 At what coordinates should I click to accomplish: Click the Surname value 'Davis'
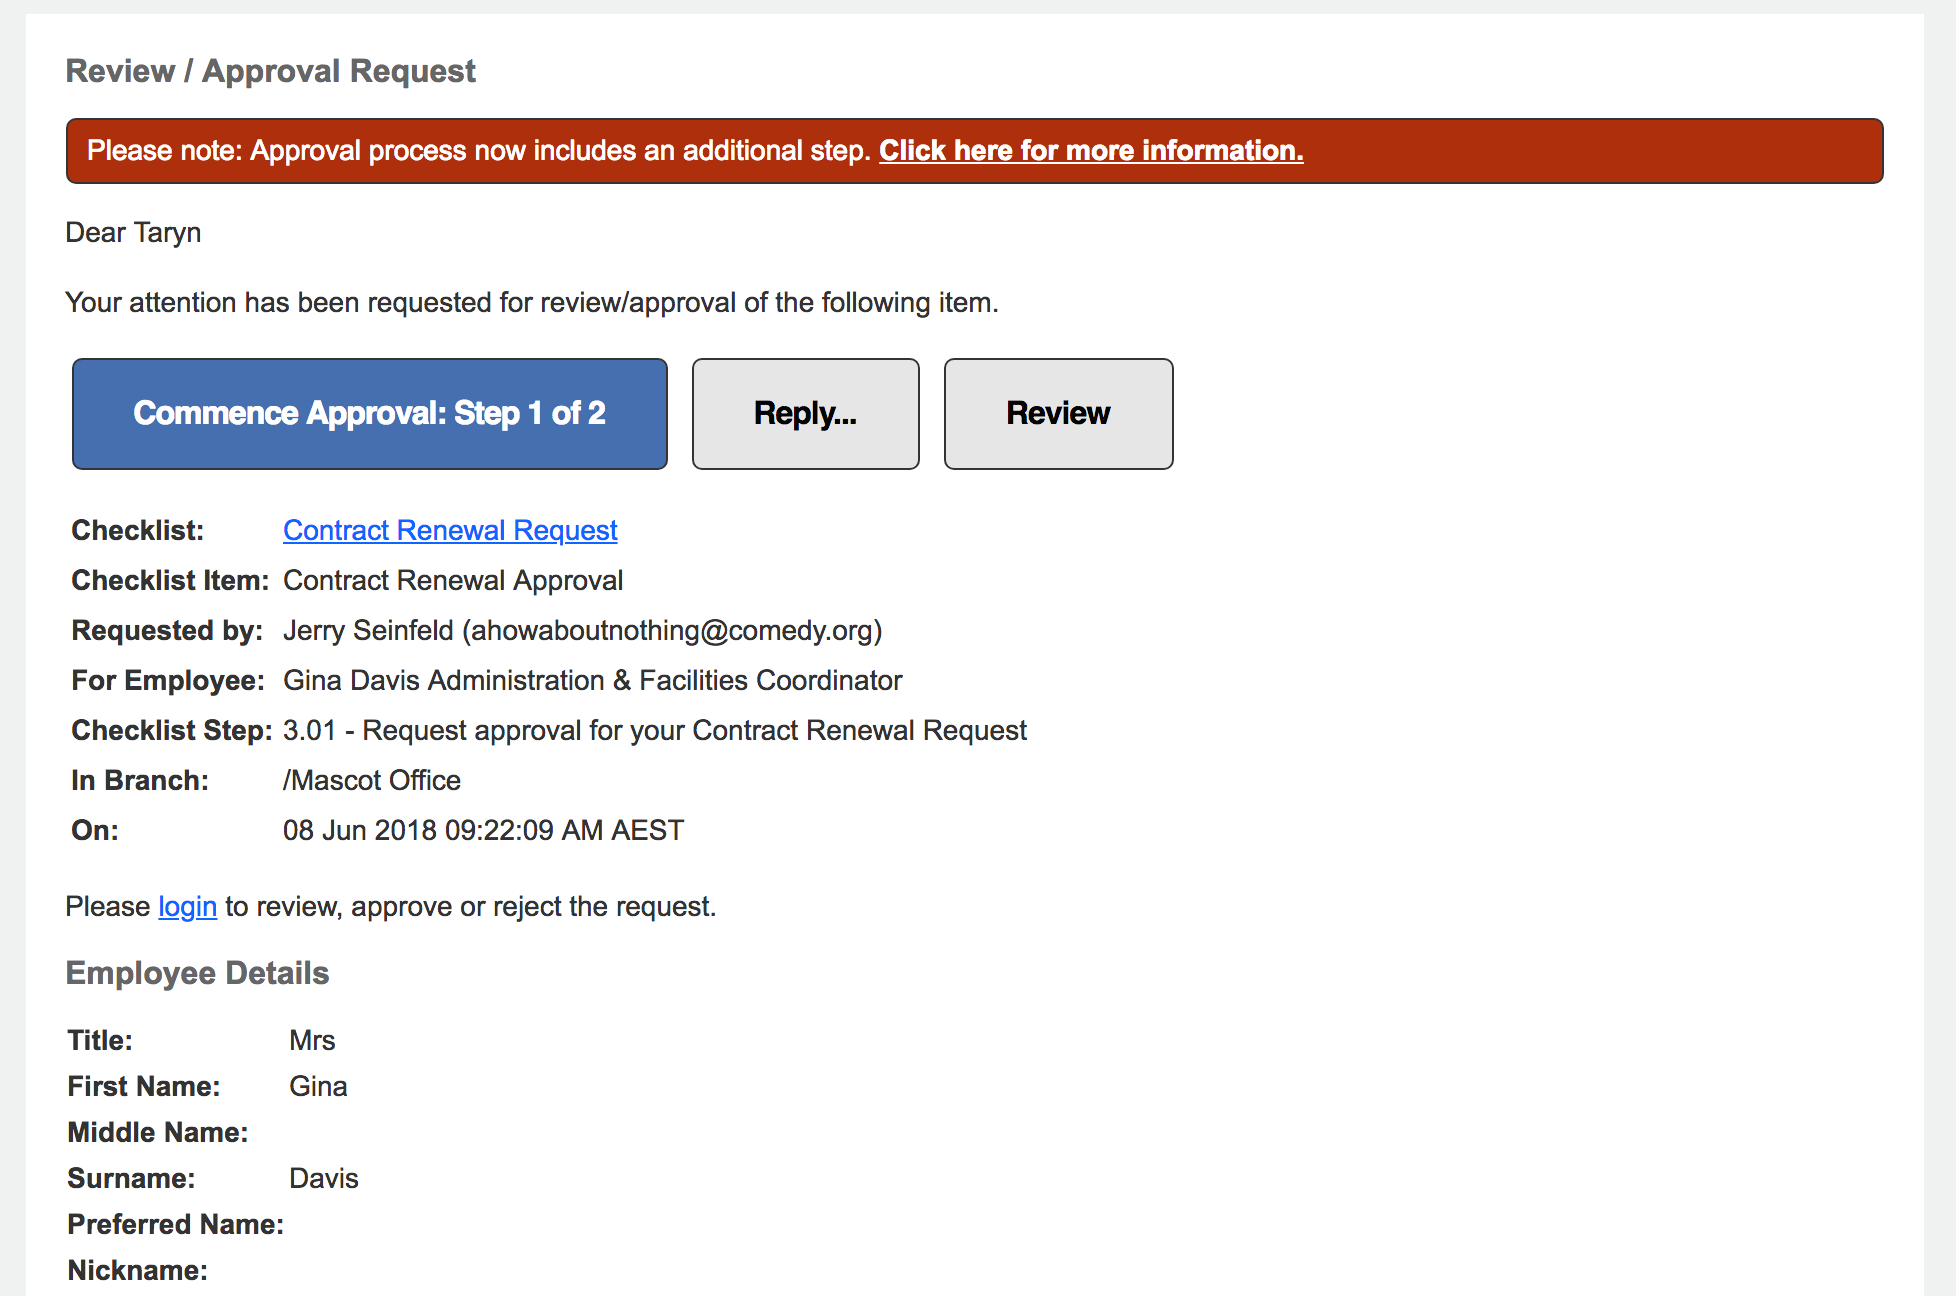324,1178
